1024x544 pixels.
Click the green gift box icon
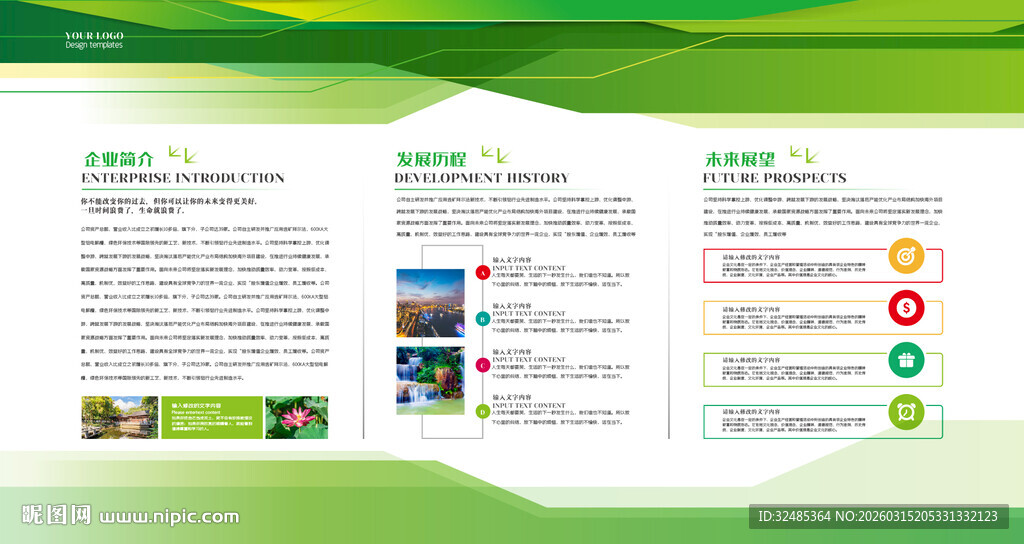click(906, 360)
